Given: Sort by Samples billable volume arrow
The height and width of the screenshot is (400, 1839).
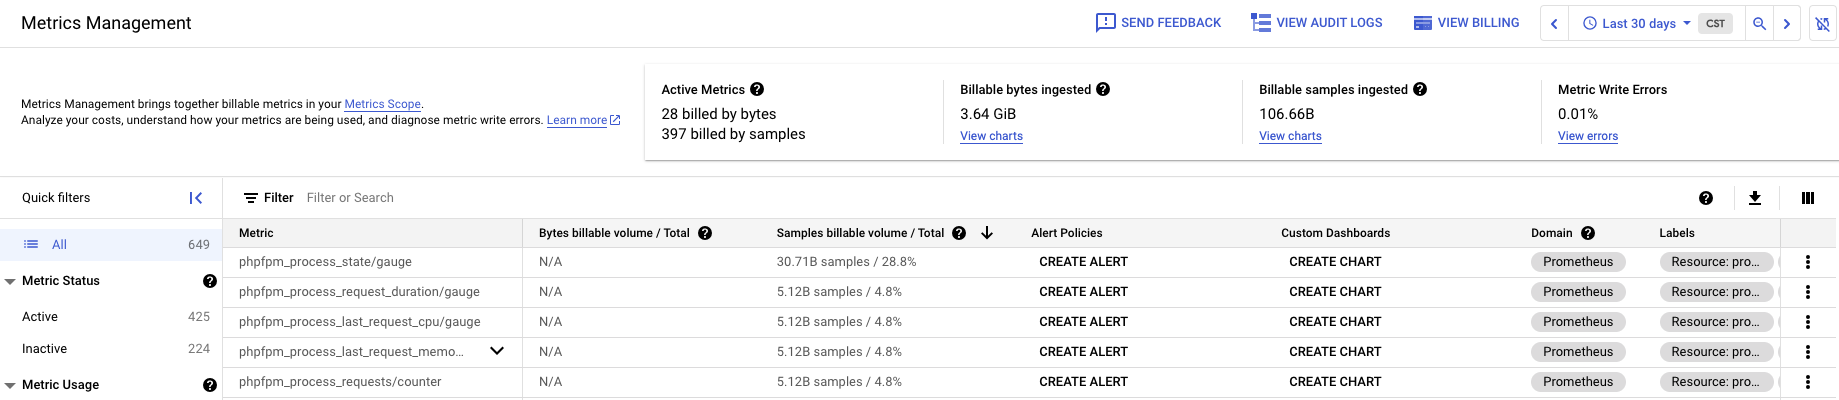Looking at the screenshot, I should pyautogui.click(x=987, y=233).
